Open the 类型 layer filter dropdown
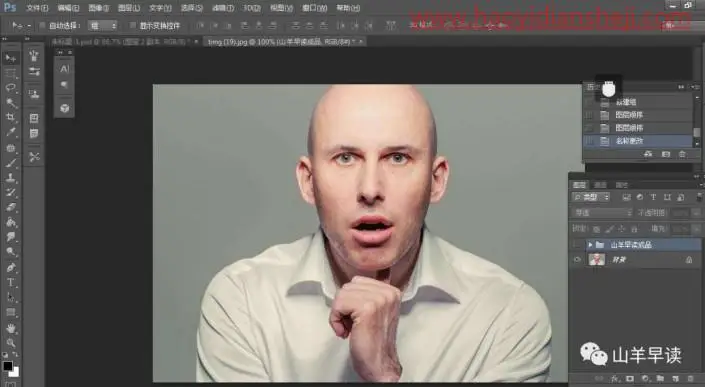705x387 pixels. pos(591,197)
